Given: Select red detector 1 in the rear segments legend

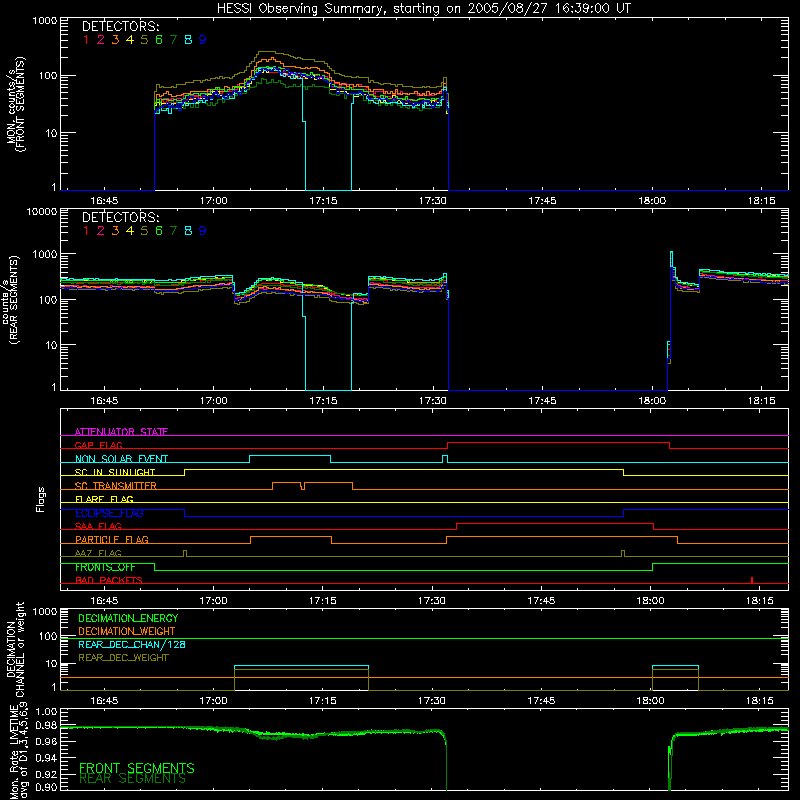Looking at the screenshot, I should point(86,231).
